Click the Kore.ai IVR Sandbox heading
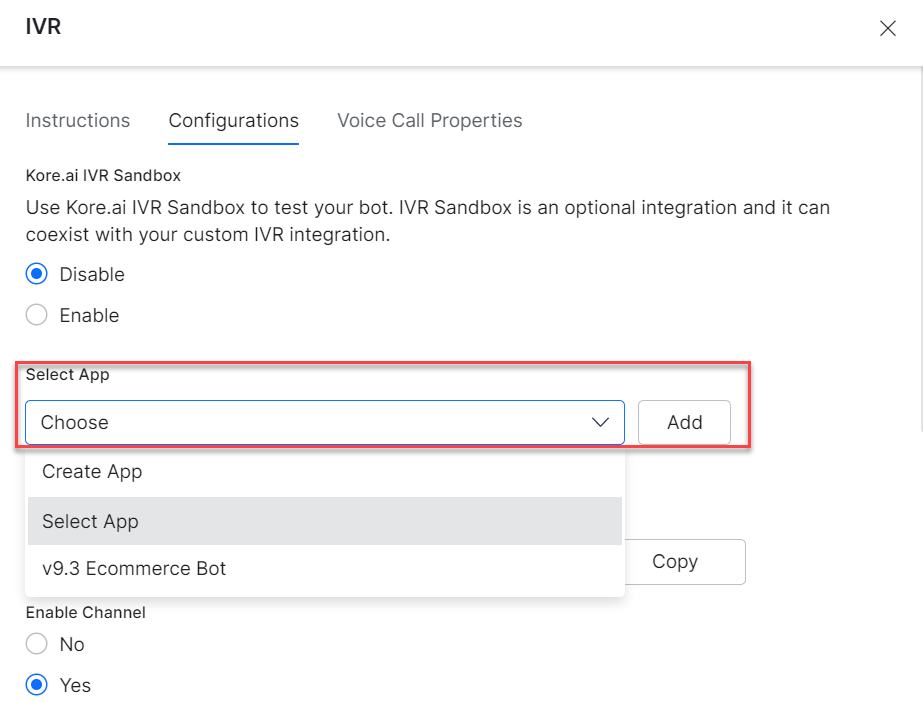 [103, 175]
